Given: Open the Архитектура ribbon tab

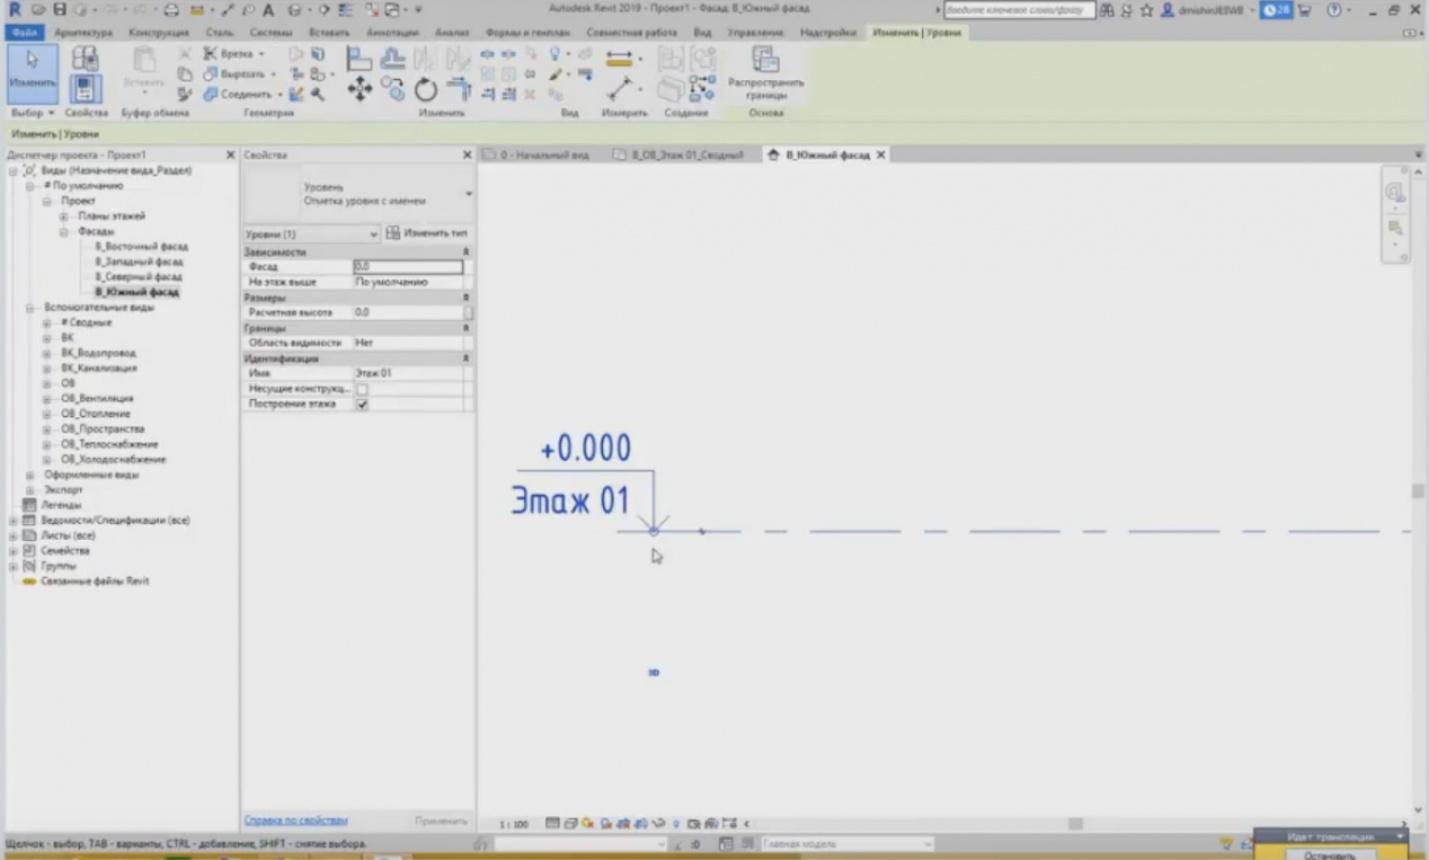Looking at the screenshot, I should pyautogui.click(x=83, y=32).
